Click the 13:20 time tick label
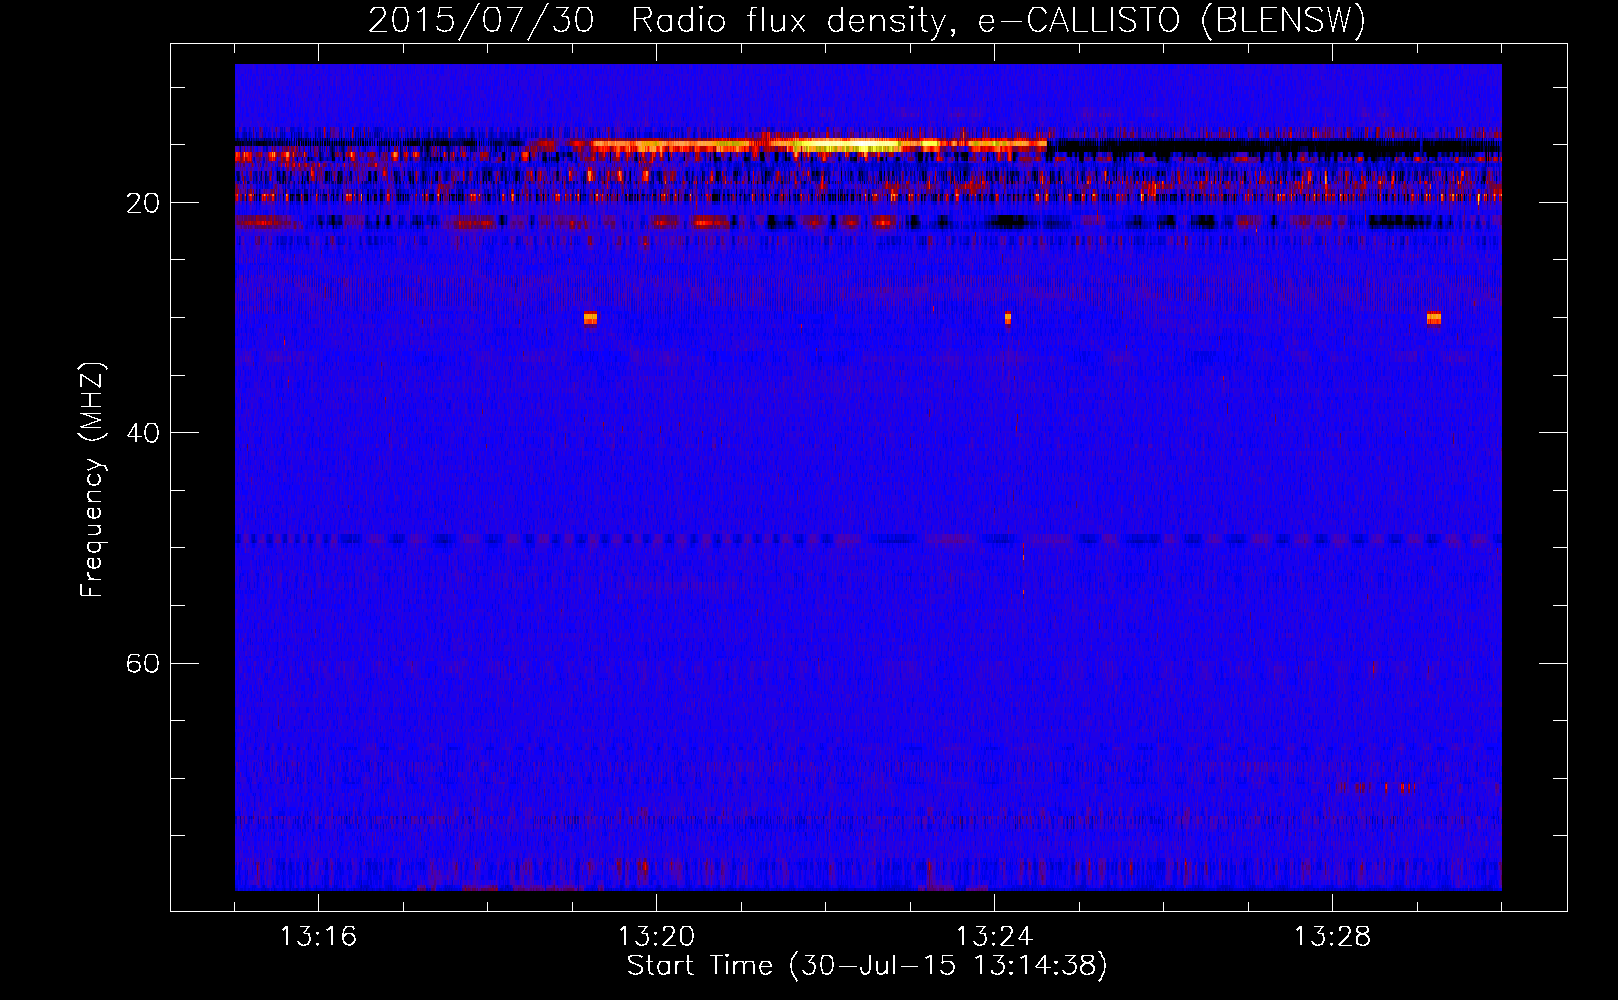This screenshot has height=1000, width=1618. coord(656,937)
